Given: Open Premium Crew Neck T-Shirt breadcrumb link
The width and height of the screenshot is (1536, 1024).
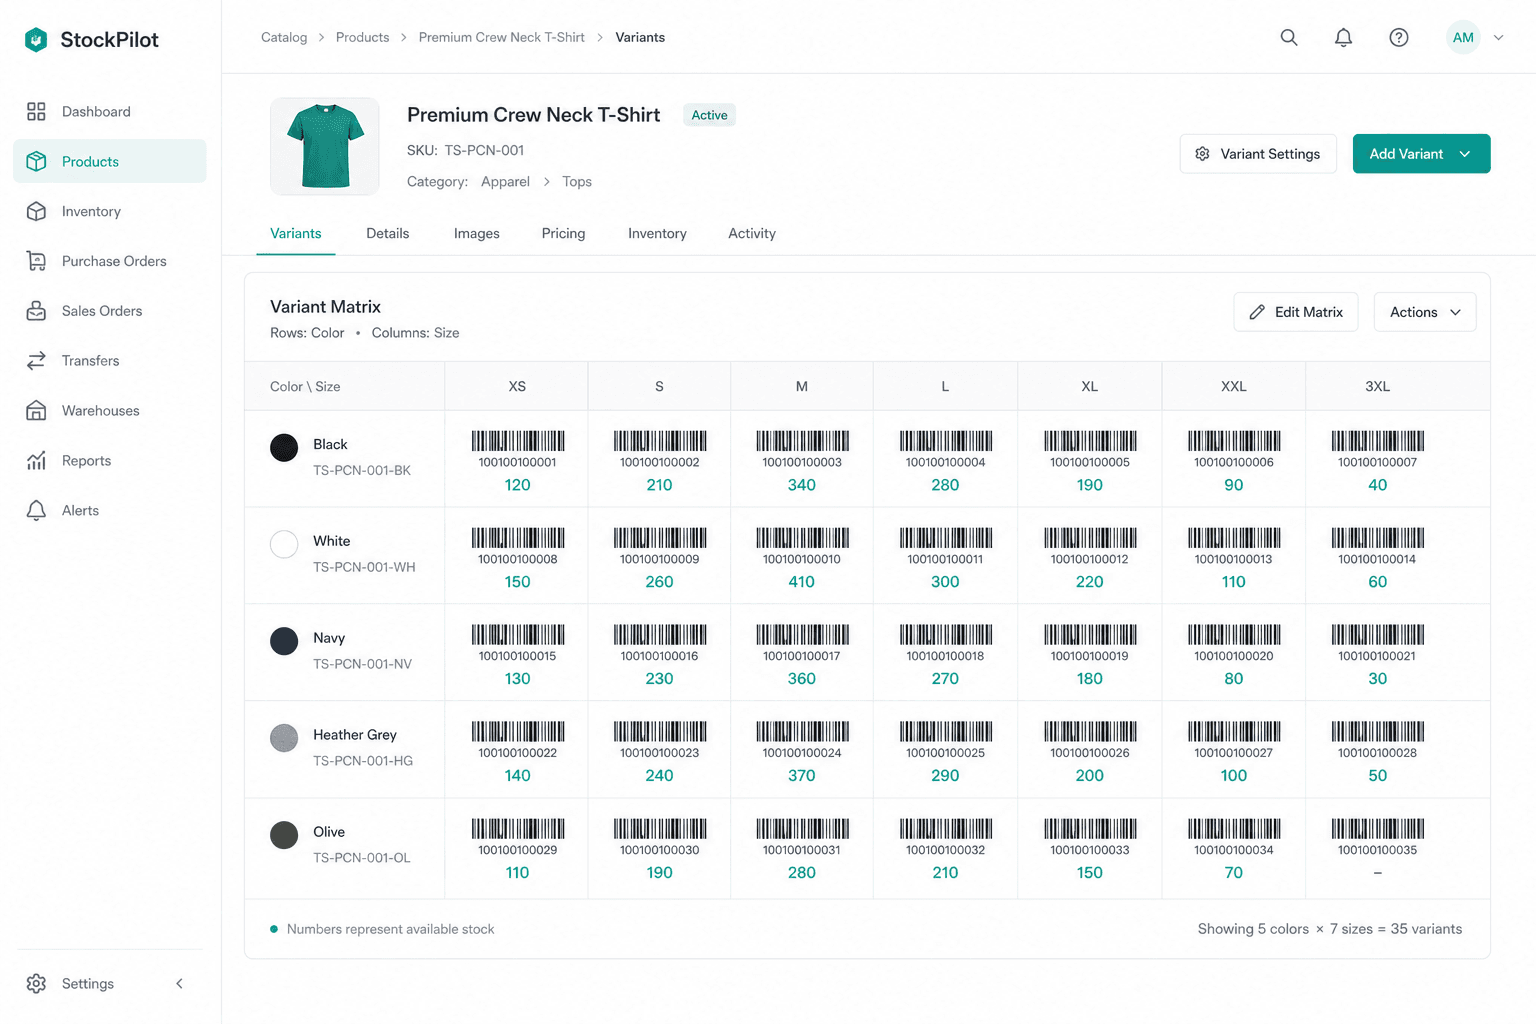Looking at the screenshot, I should click(502, 37).
